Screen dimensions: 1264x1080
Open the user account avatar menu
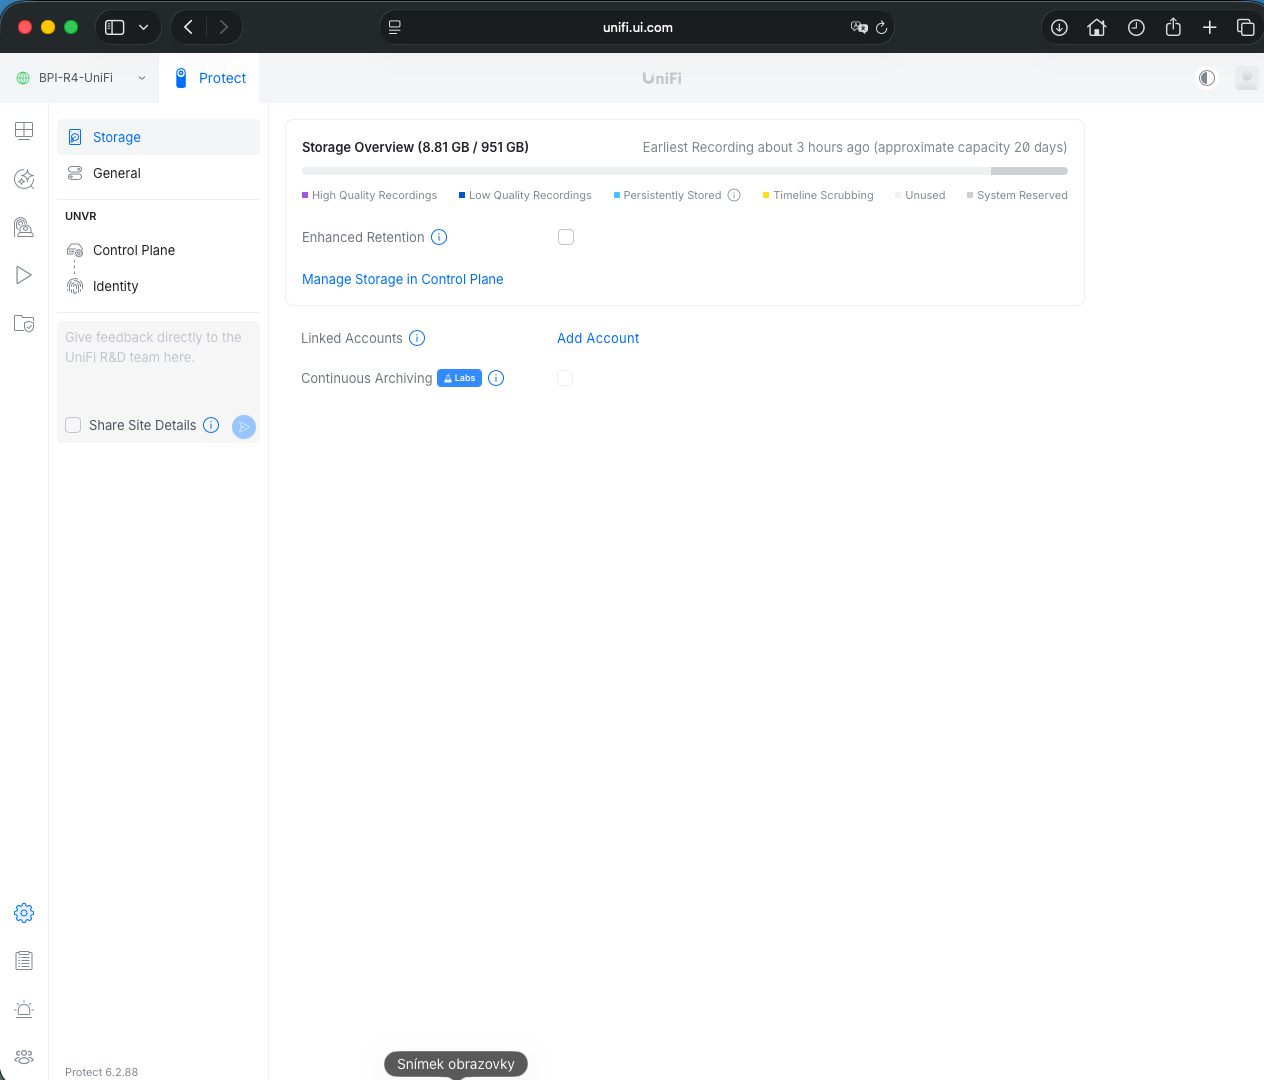pyautogui.click(x=1246, y=78)
